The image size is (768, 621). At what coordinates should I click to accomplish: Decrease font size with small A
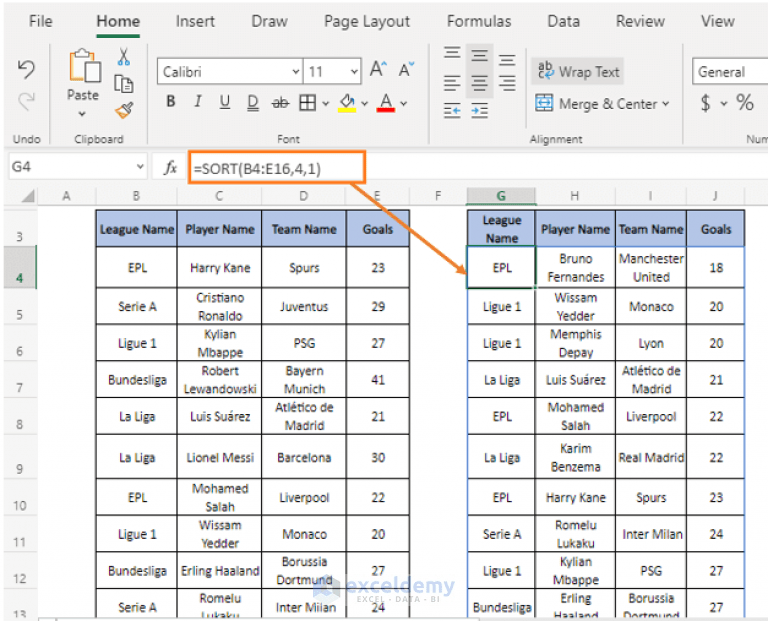(406, 70)
